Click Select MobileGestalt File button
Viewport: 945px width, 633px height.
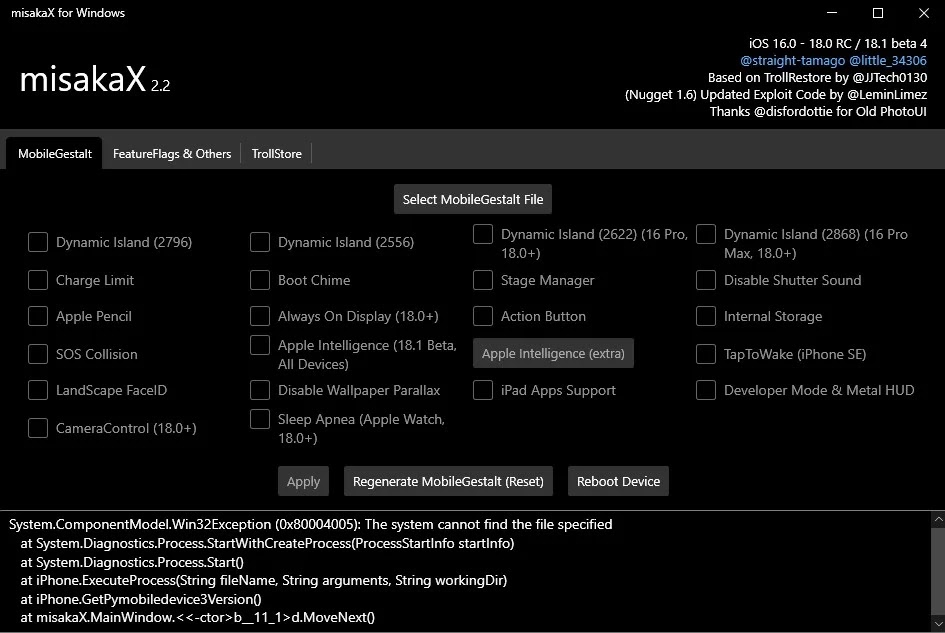(x=472, y=200)
